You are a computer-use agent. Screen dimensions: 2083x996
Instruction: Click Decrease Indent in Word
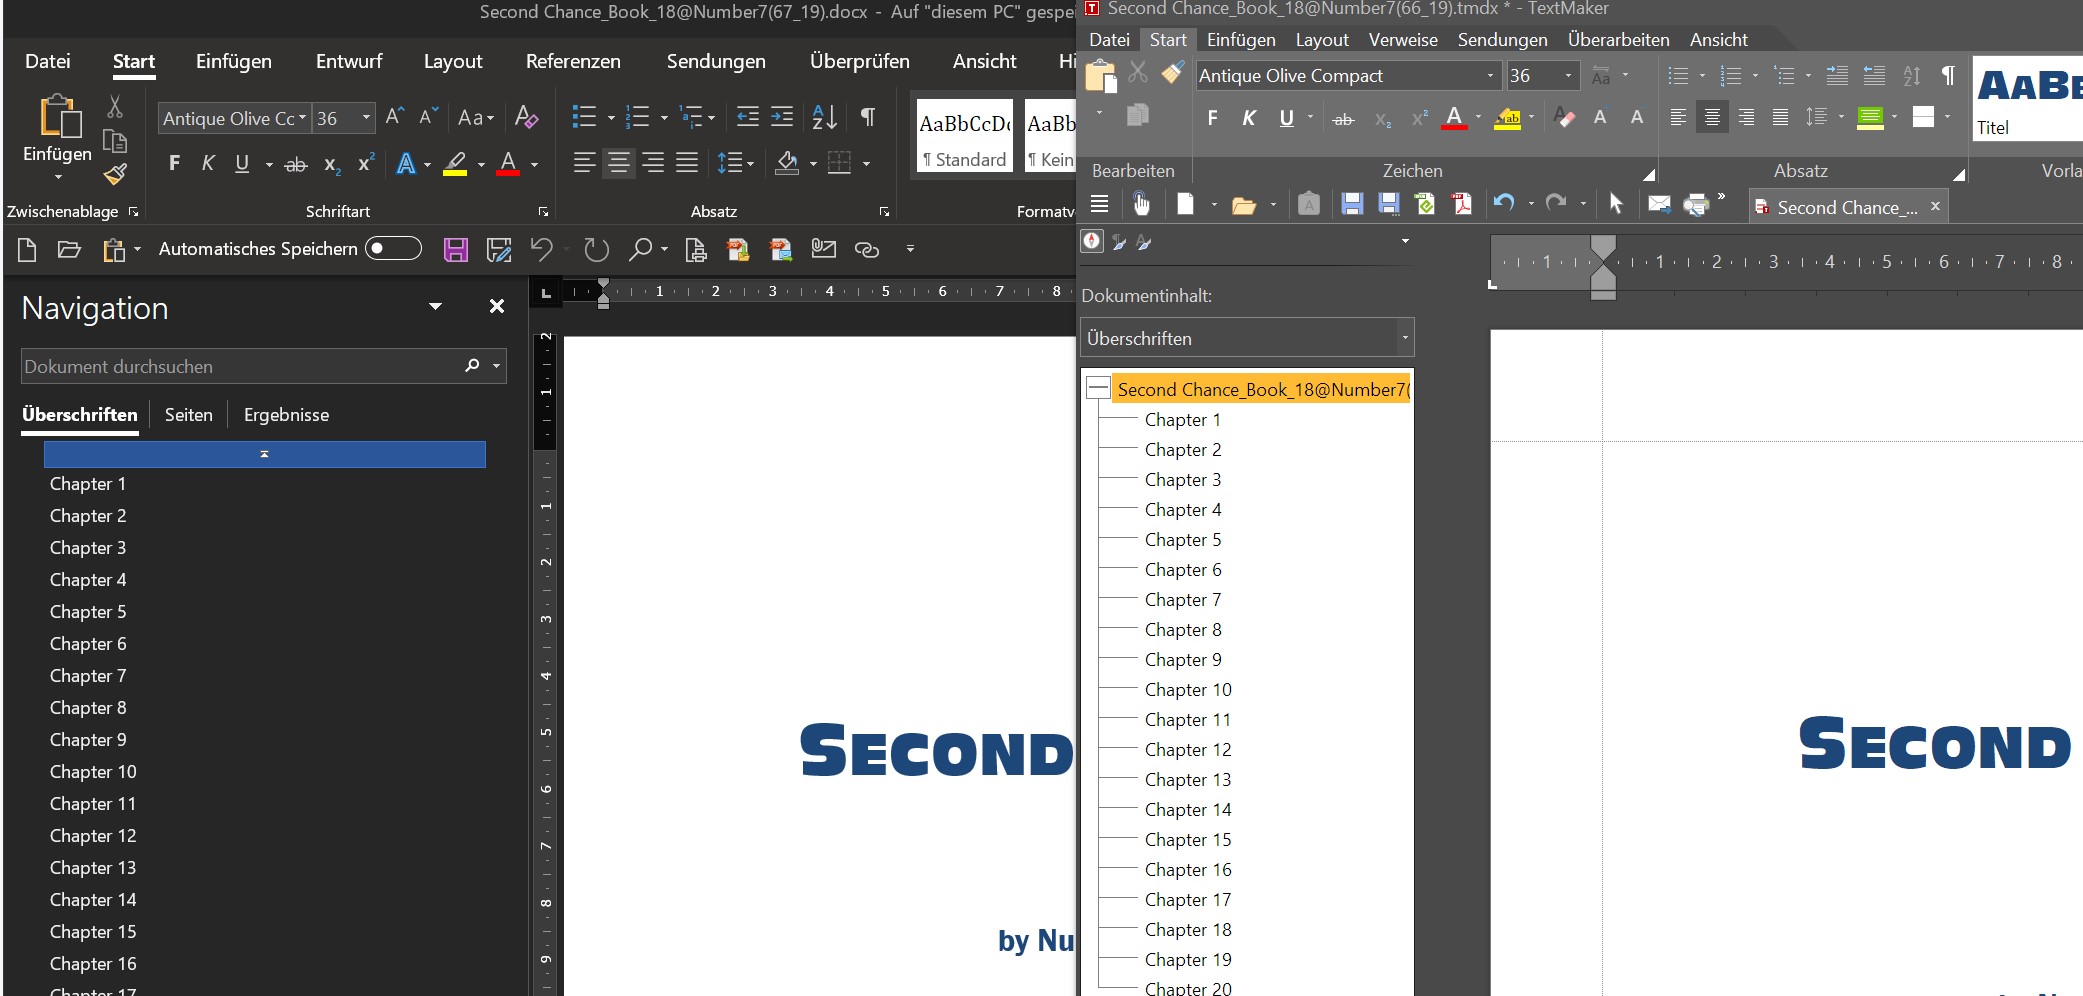pos(747,117)
